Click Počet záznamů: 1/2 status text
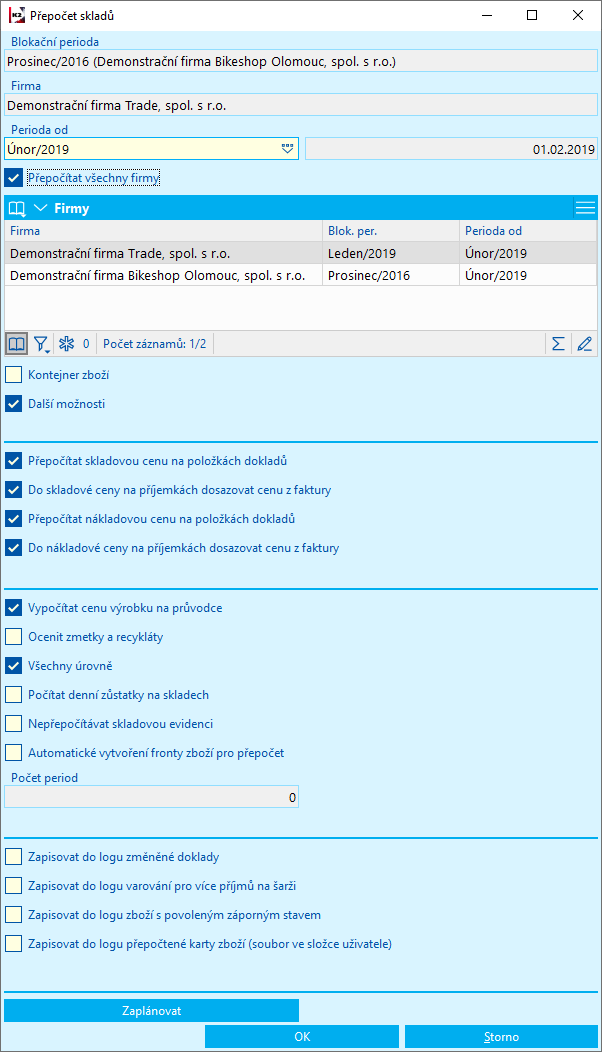 [x=155, y=344]
